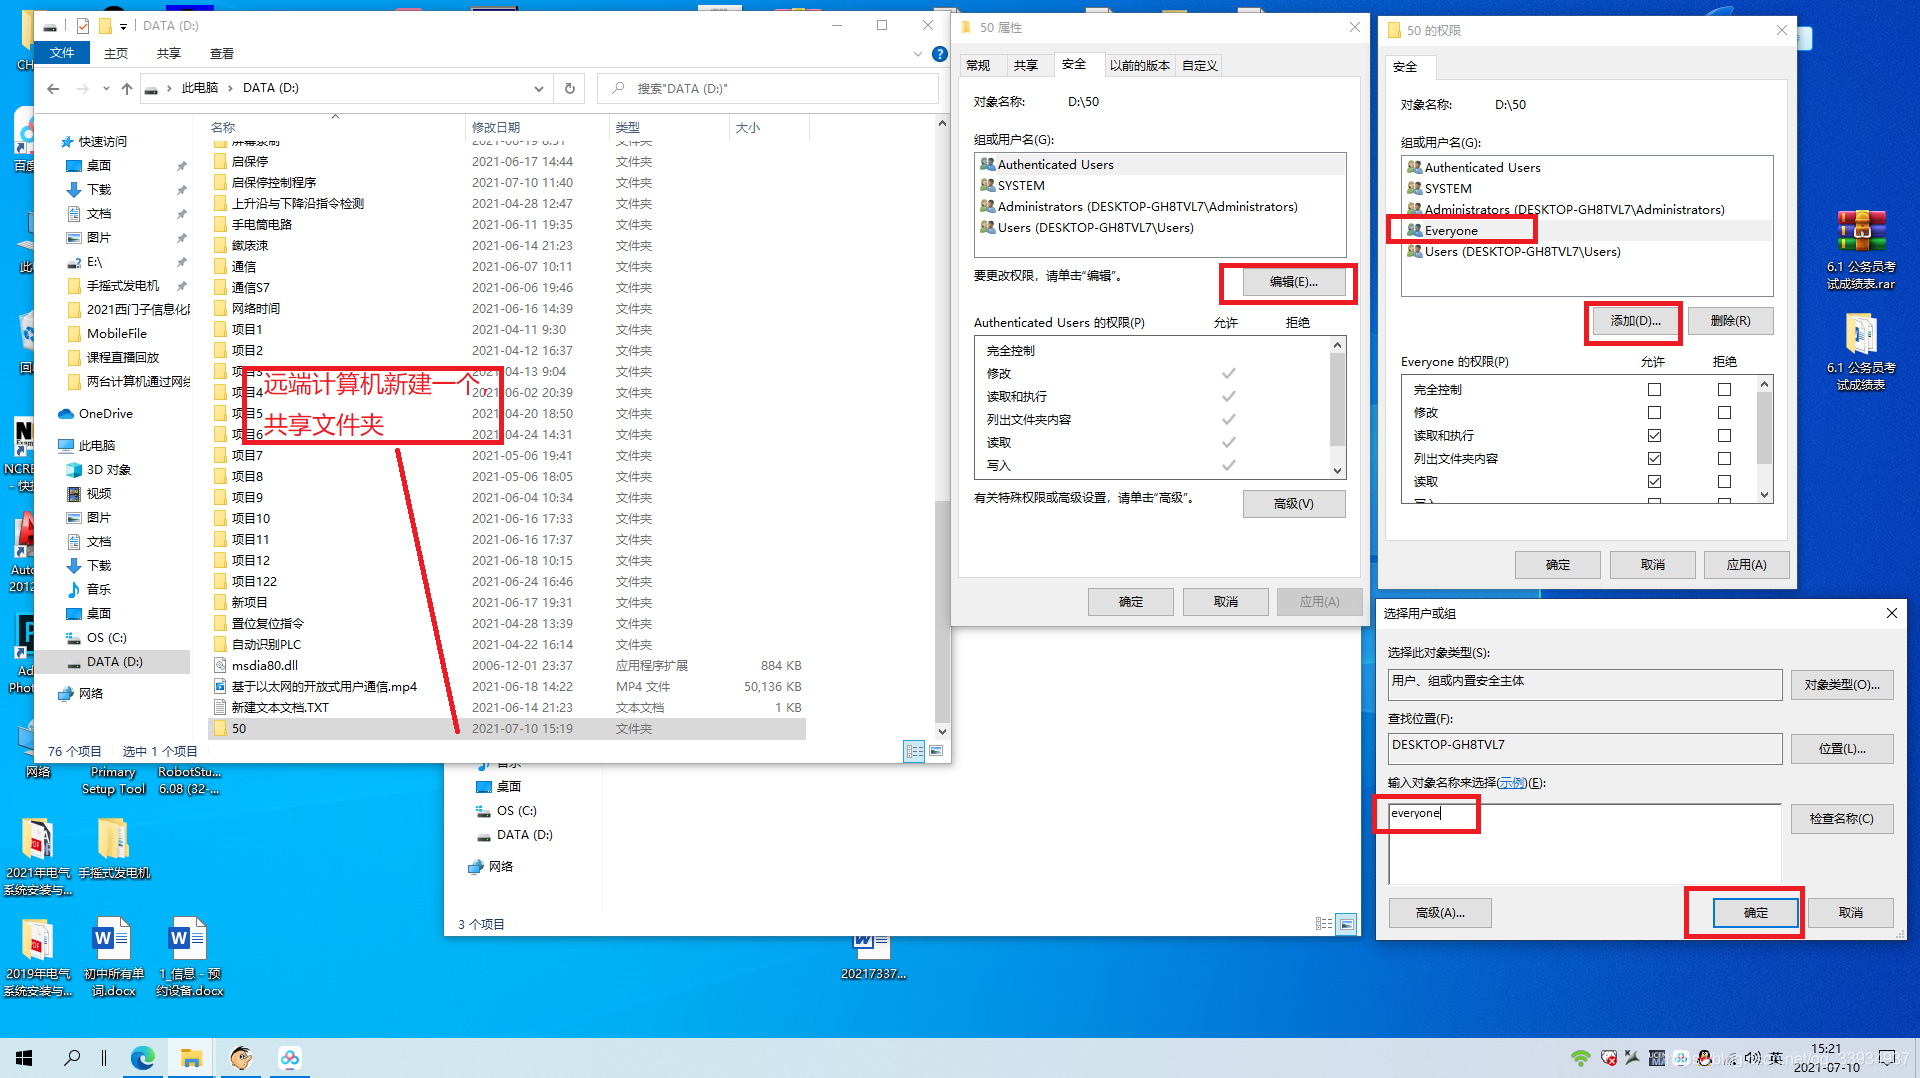
Task: Open taskbar search magnifier
Action: tap(72, 1058)
